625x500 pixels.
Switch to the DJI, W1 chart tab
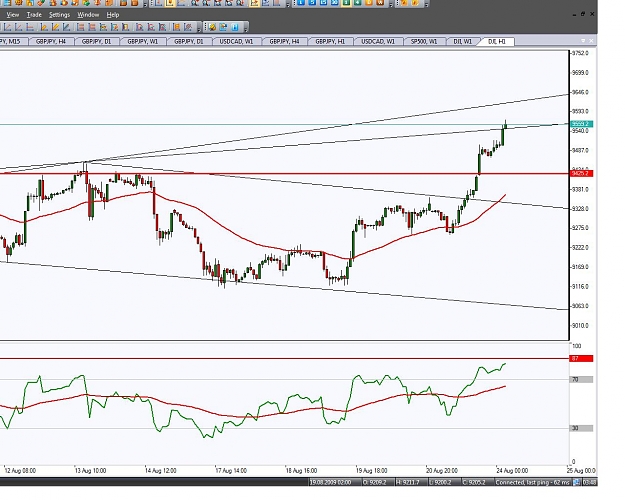point(462,41)
